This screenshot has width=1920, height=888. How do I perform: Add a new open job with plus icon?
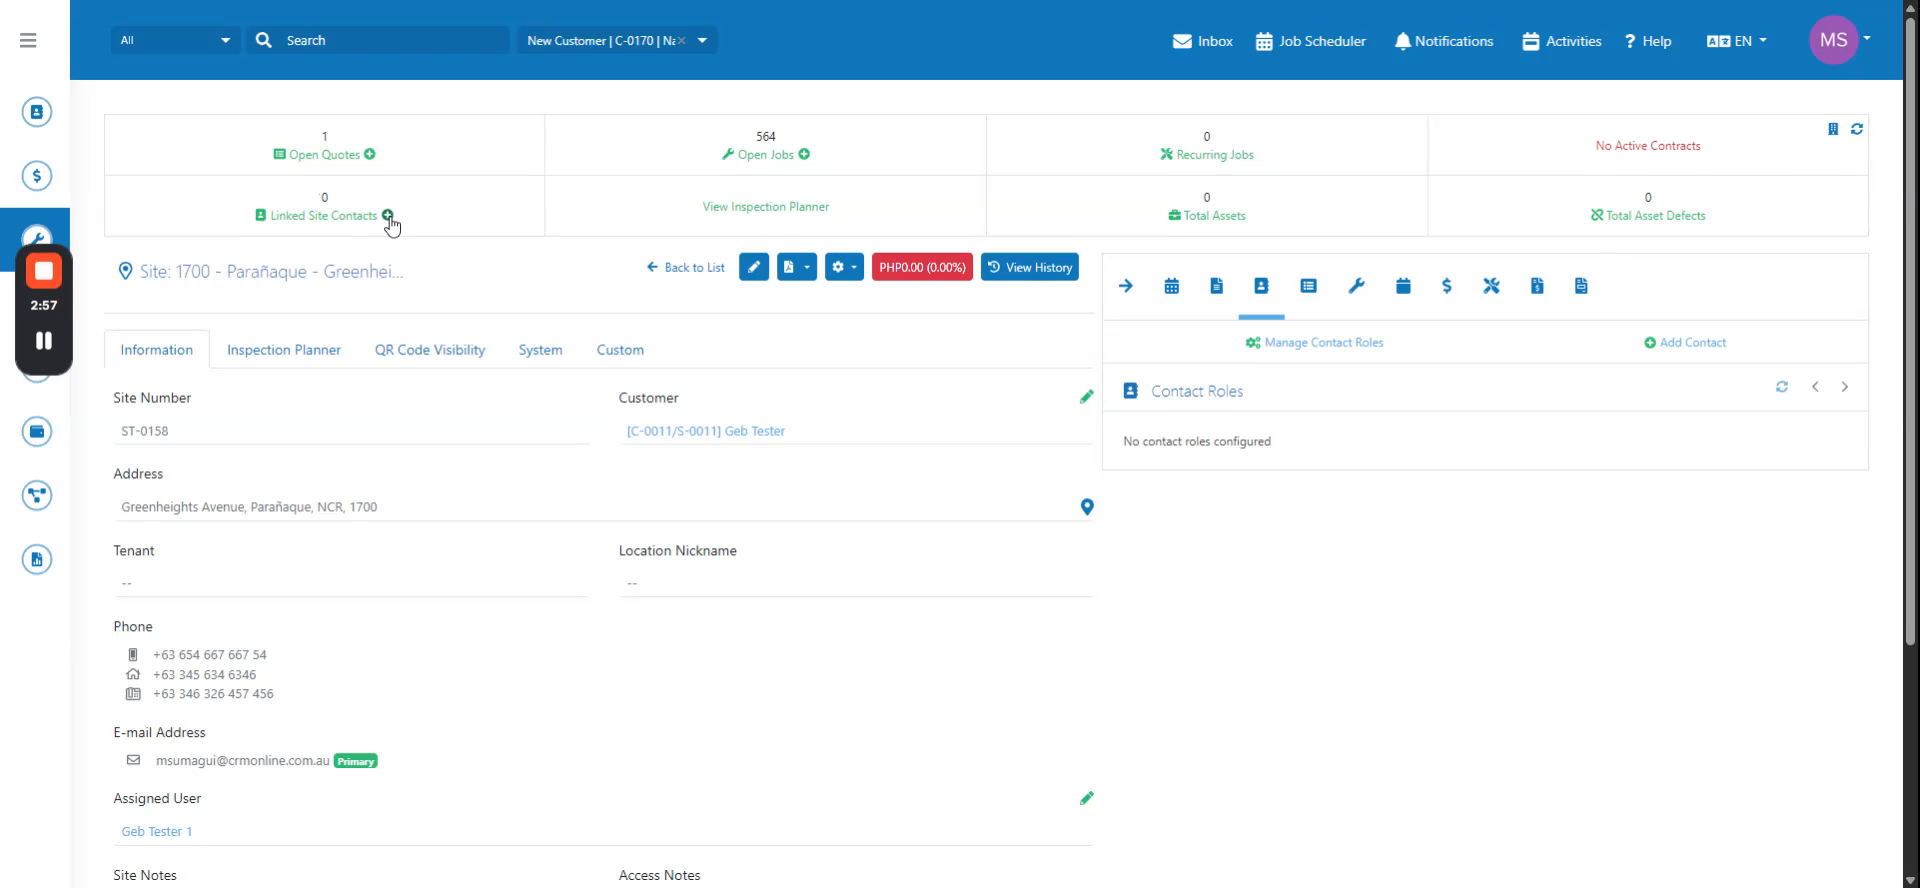click(x=804, y=154)
